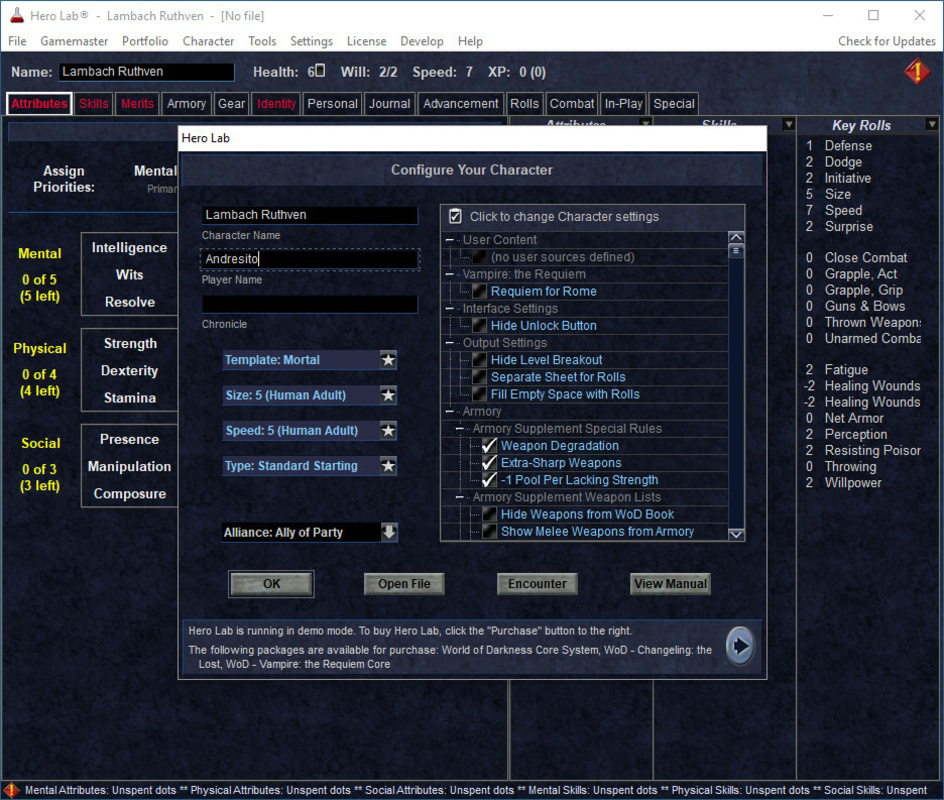This screenshot has width=944, height=800.
Task: Collapse Armory Supplement Weapon Lists group
Action: pyautogui.click(x=459, y=497)
